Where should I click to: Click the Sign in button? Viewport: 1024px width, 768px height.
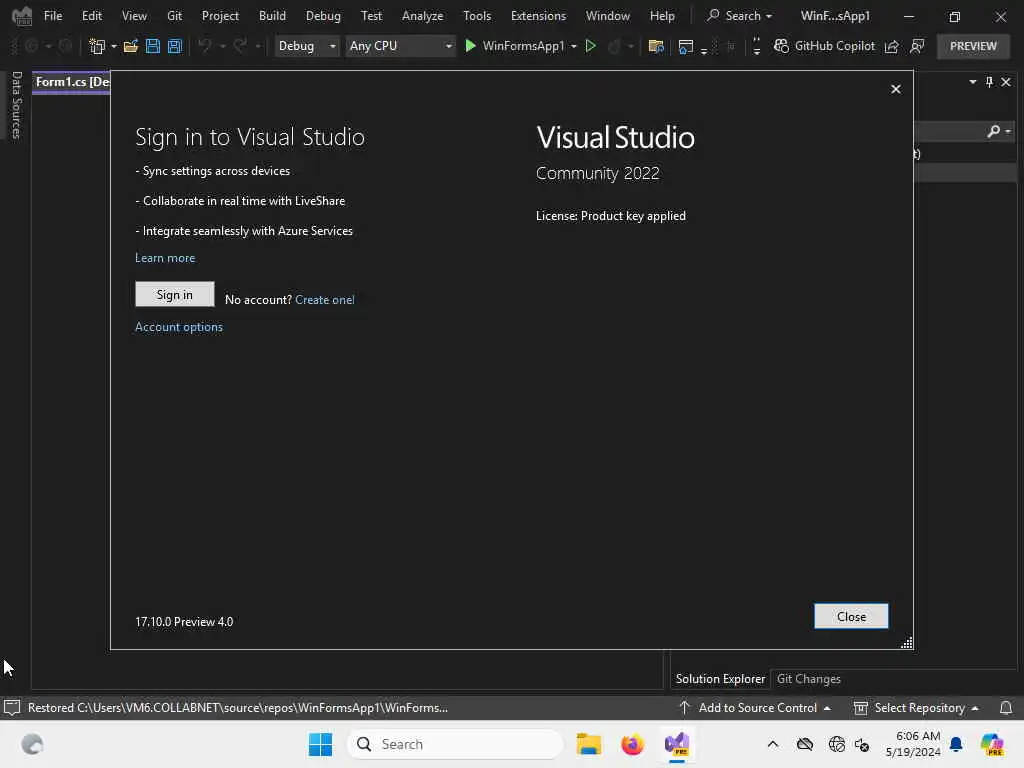pos(174,295)
